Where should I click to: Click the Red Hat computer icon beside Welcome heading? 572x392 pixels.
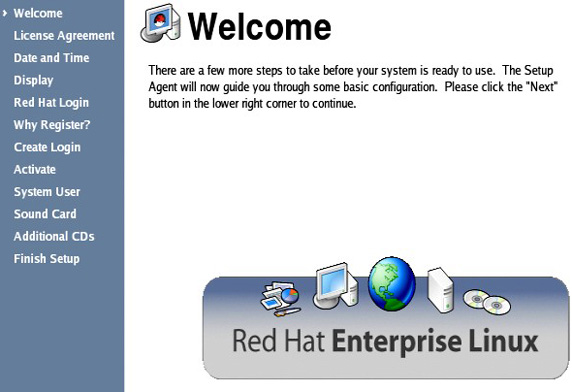click(161, 23)
